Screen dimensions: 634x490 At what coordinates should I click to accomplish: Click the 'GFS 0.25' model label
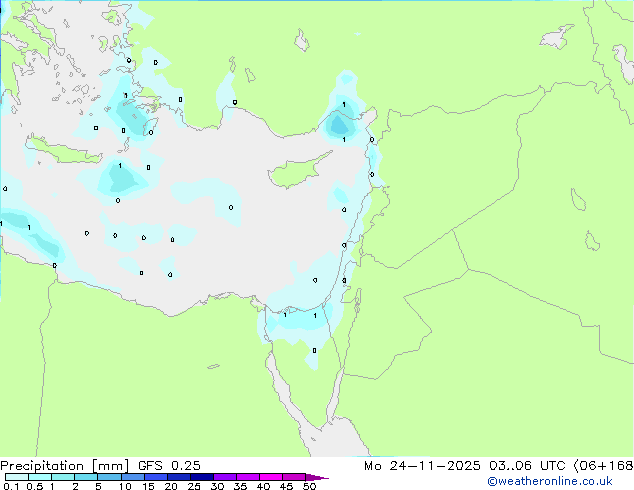point(169,466)
